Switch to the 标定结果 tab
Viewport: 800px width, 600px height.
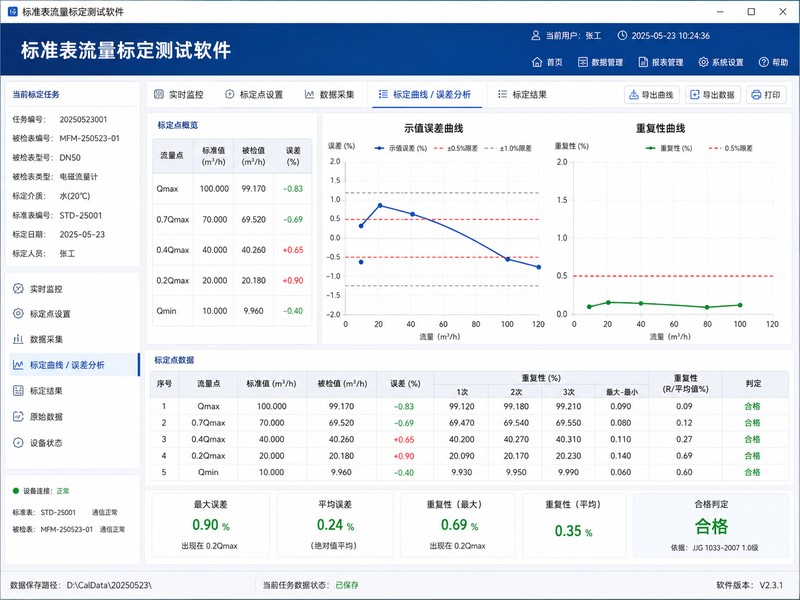point(522,94)
